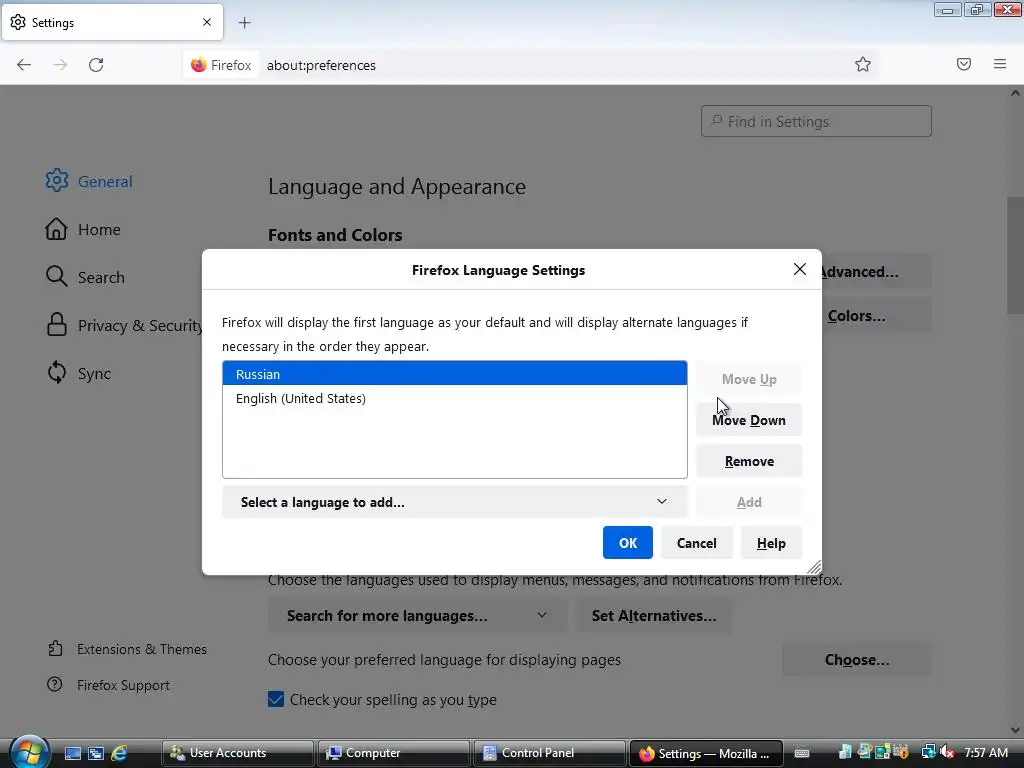Open the Sync settings category

(x=78, y=373)
